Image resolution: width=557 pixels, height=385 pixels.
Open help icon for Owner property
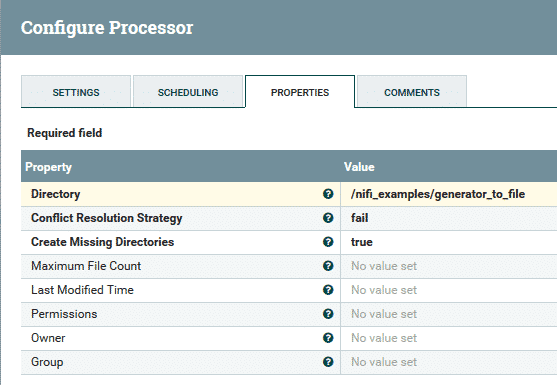tap(328, 338)
